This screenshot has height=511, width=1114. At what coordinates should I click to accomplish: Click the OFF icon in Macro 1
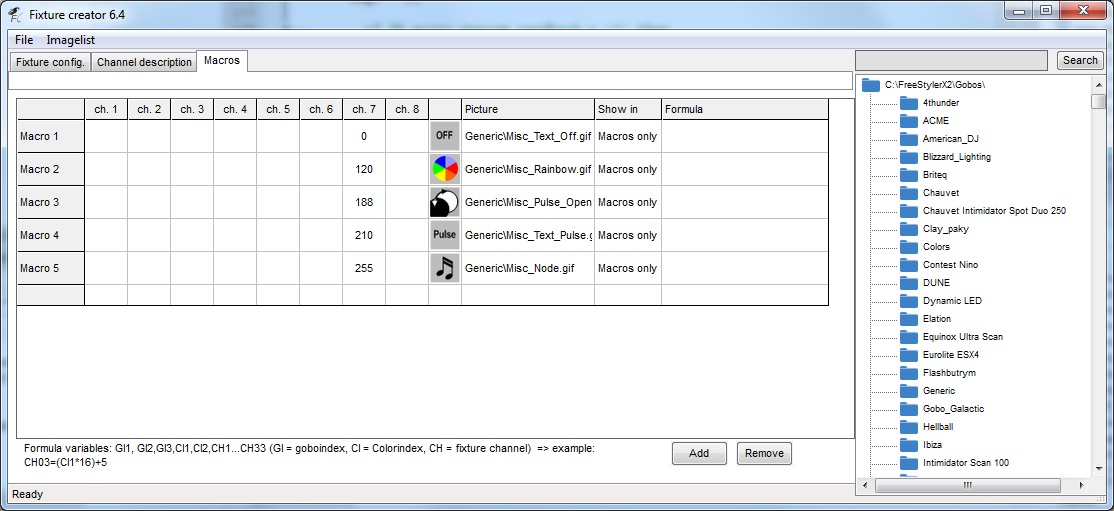445,136
